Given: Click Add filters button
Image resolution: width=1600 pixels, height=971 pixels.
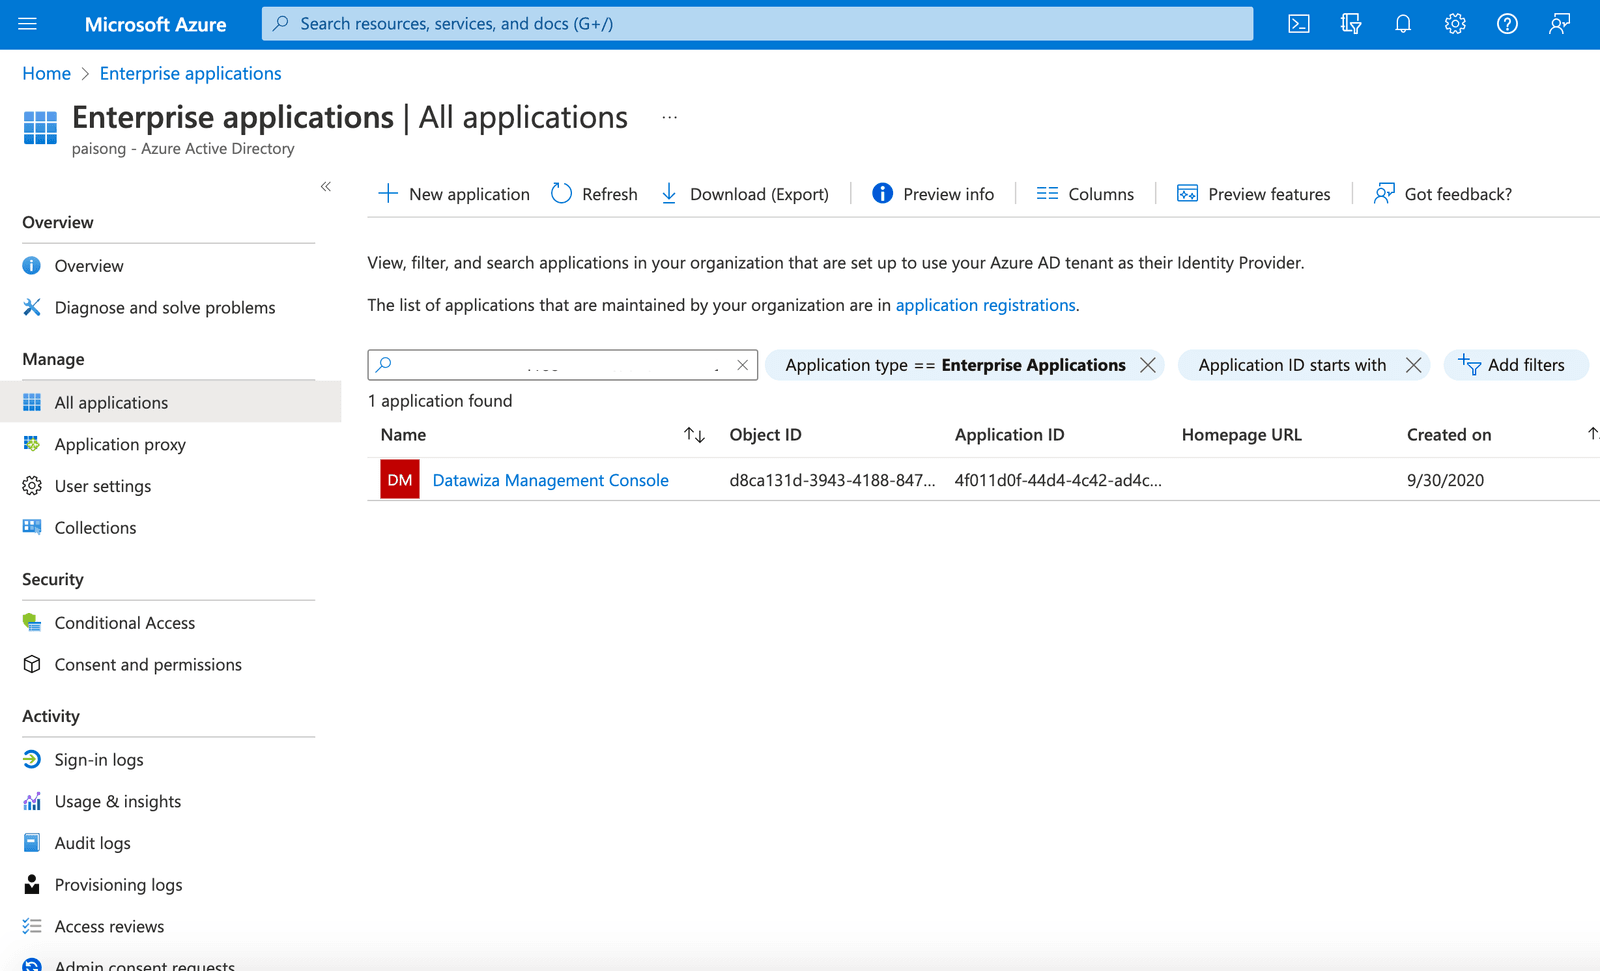Looking at the screenshot, I should (x=1515, y=365).
